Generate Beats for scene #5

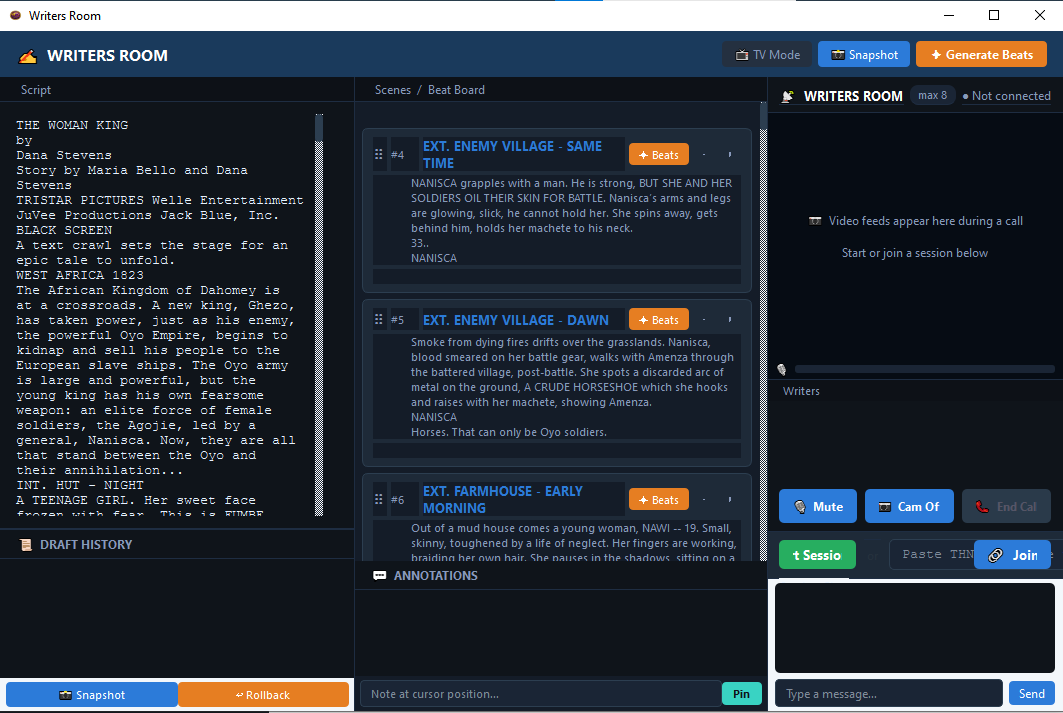[658, 319]
